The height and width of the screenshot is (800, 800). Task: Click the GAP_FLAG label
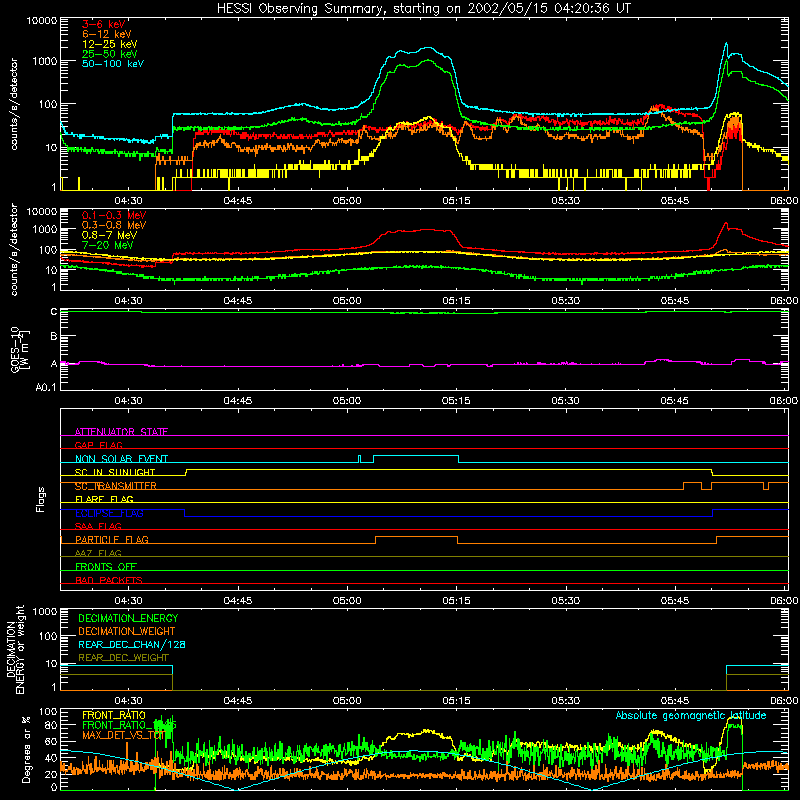point(98,445)
